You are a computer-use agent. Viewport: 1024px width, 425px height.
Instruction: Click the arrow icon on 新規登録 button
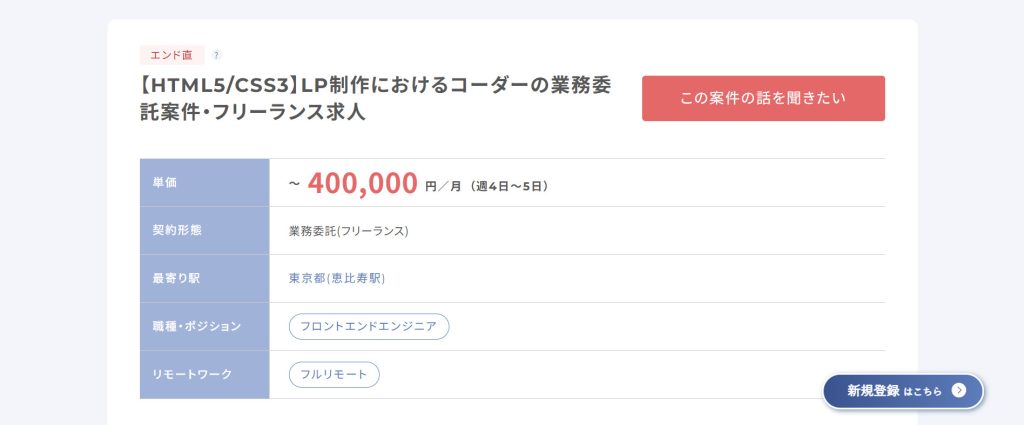(x=958, y=391)
